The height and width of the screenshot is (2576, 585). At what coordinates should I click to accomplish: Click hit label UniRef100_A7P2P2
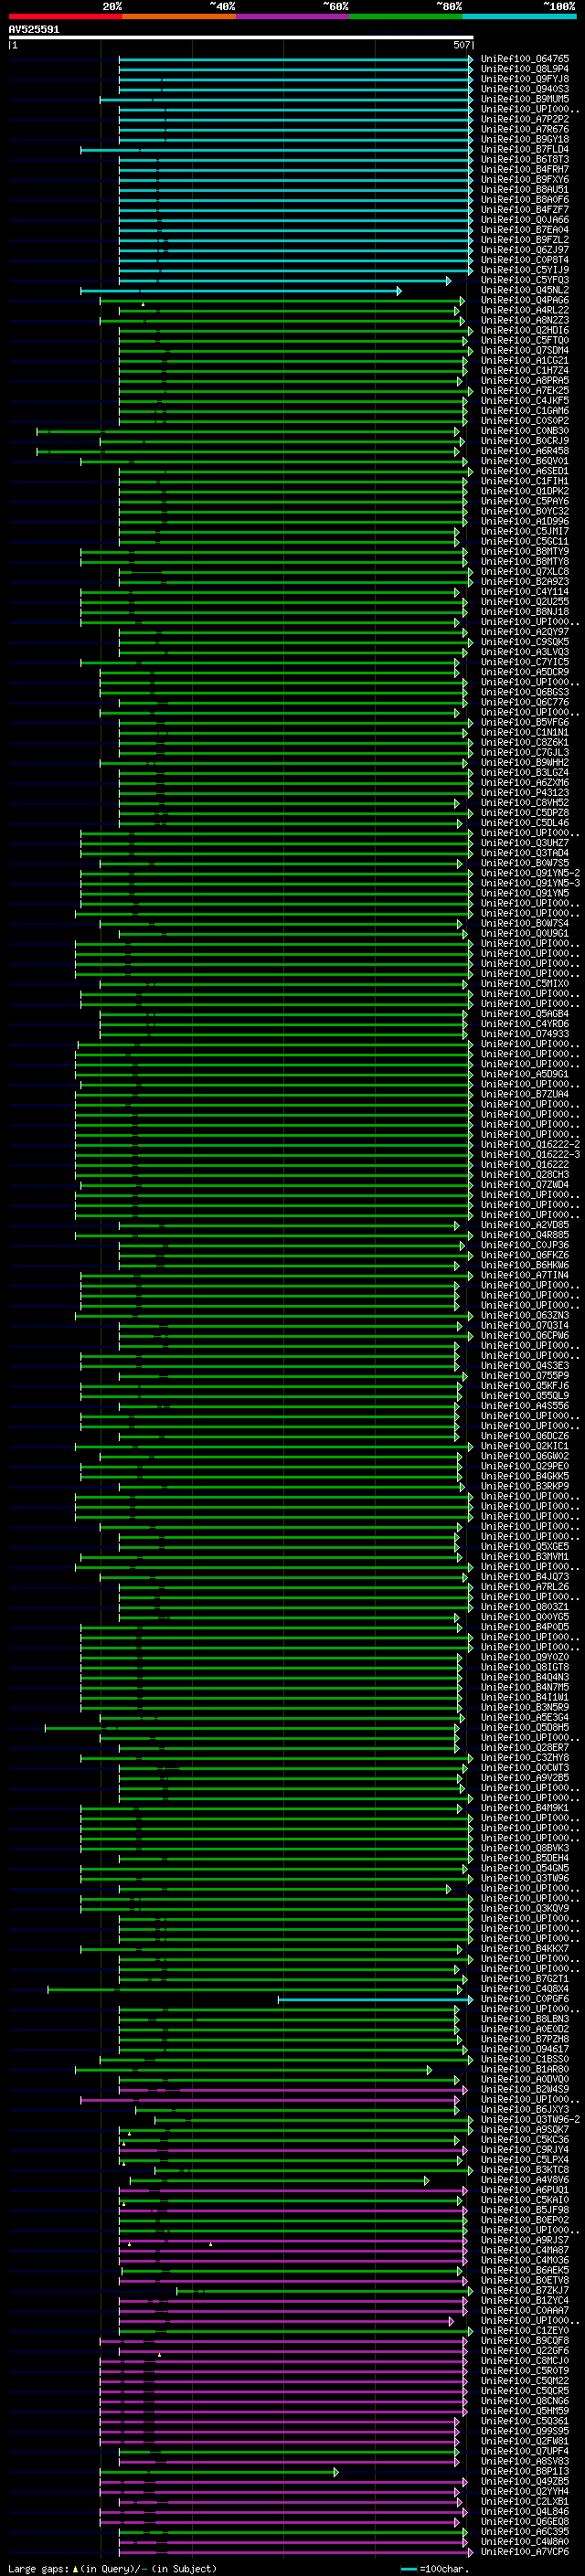(x=524, y=119)
